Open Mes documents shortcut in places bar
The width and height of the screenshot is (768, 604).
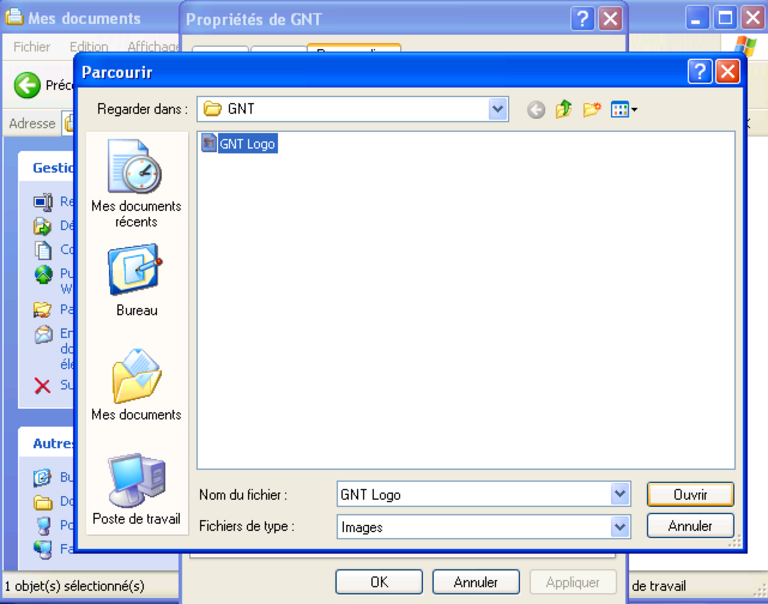(x=136, y=385)
